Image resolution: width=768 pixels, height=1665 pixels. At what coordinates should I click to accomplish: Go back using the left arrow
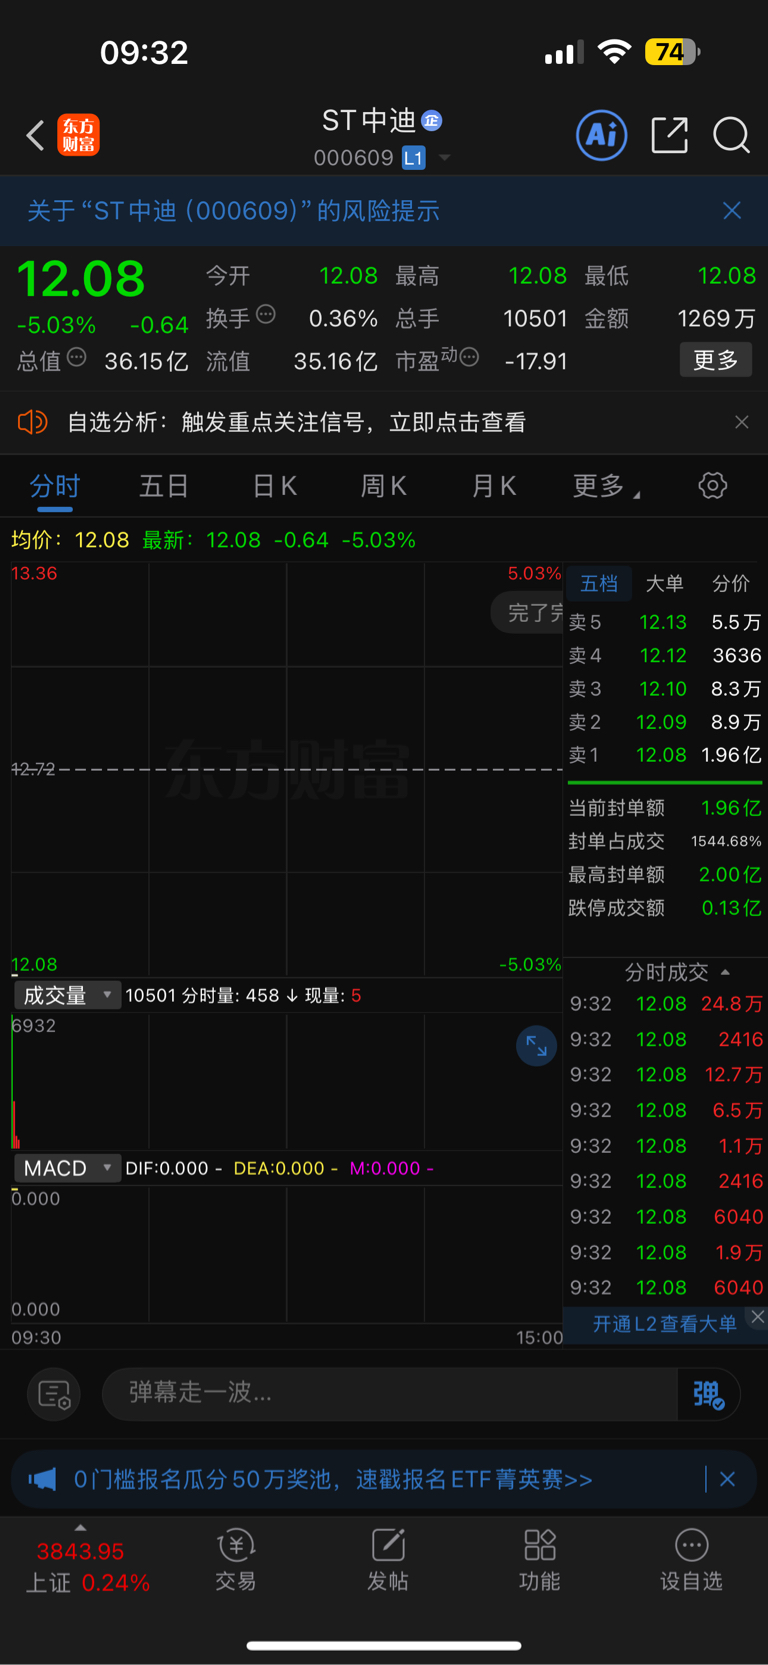pyautogui.click(x=35, y=135)
